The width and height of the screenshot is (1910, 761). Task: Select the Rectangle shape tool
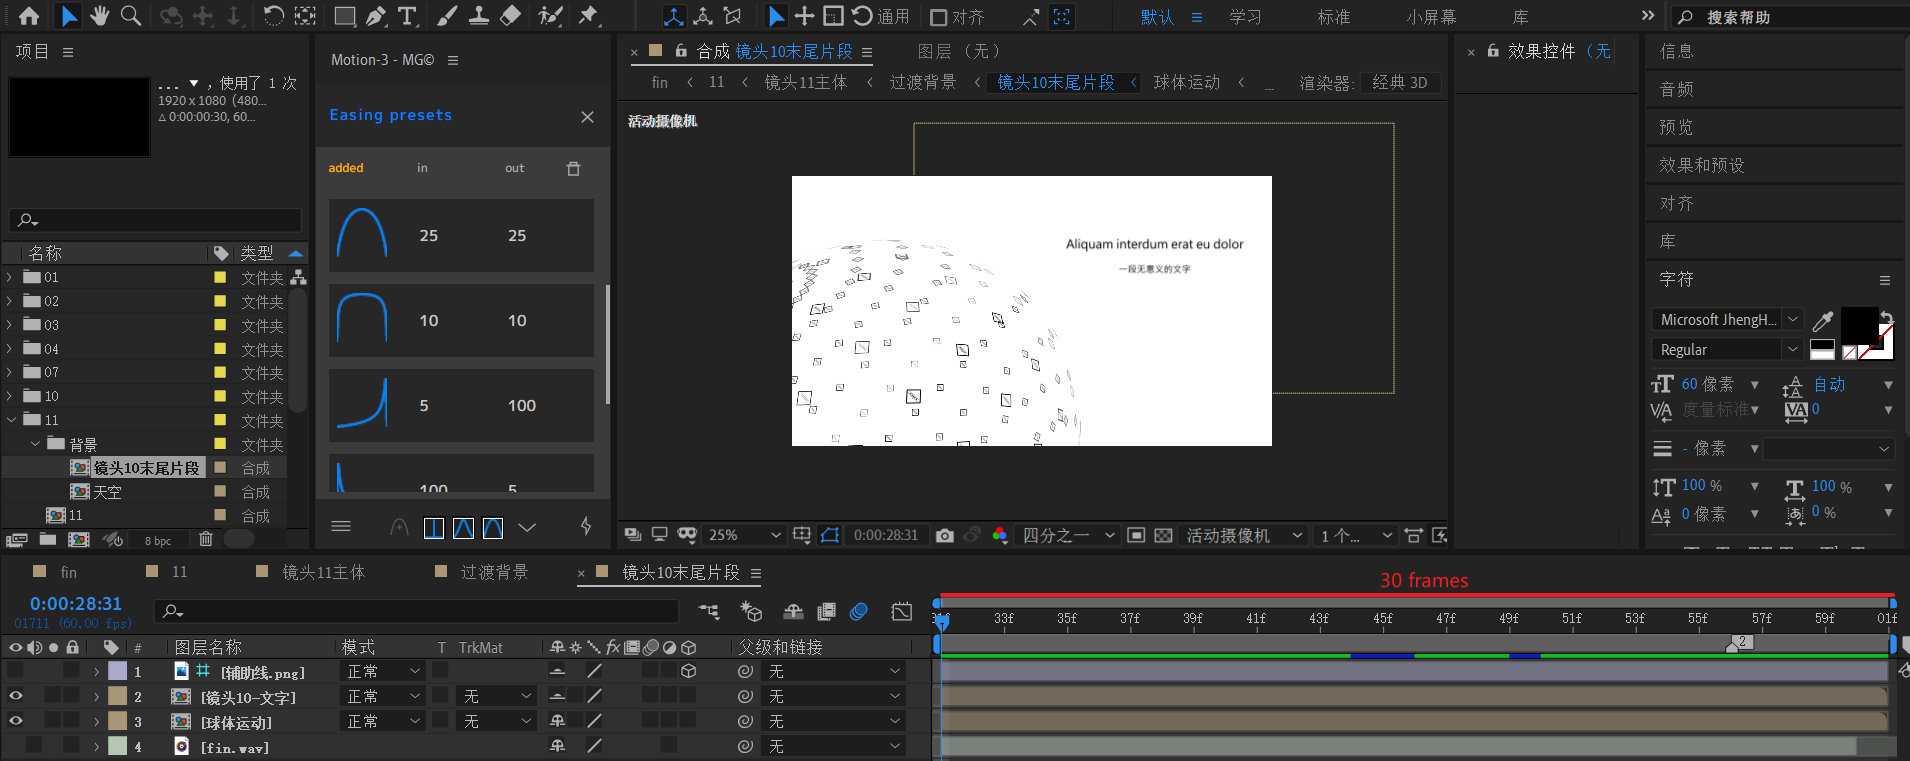click(344, 16)
